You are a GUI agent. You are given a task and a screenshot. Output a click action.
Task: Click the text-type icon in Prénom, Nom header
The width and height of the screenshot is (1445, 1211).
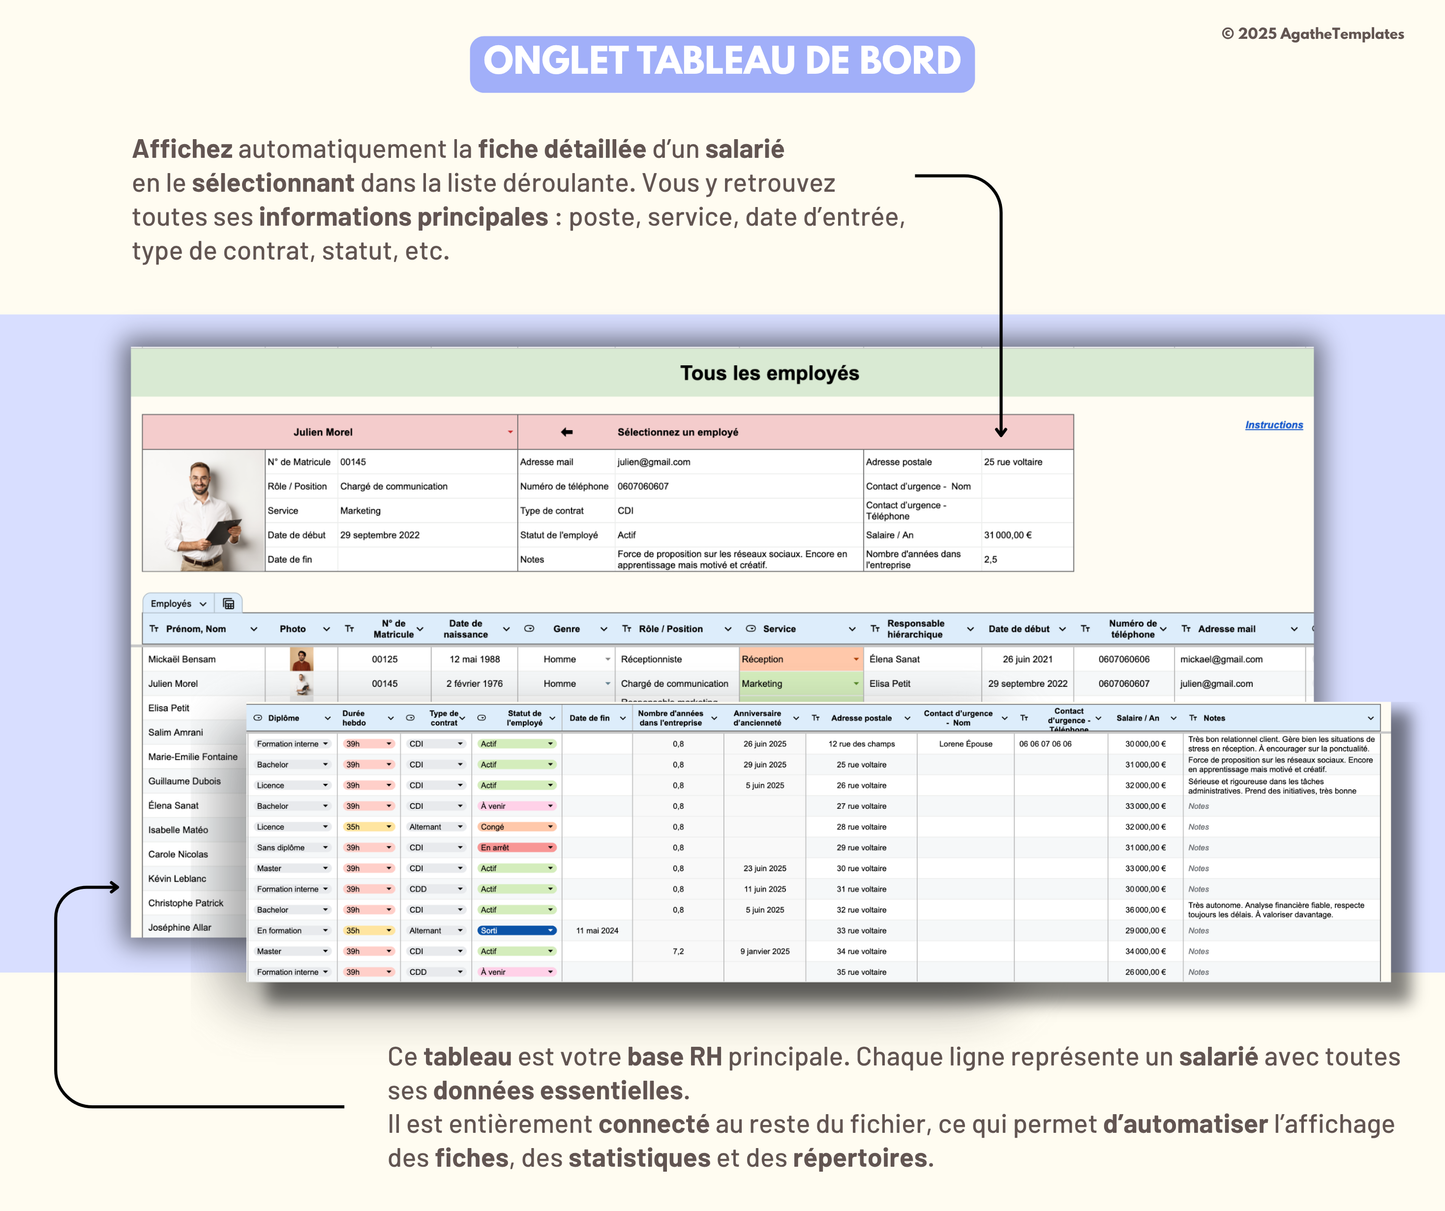tap(154, 629)
